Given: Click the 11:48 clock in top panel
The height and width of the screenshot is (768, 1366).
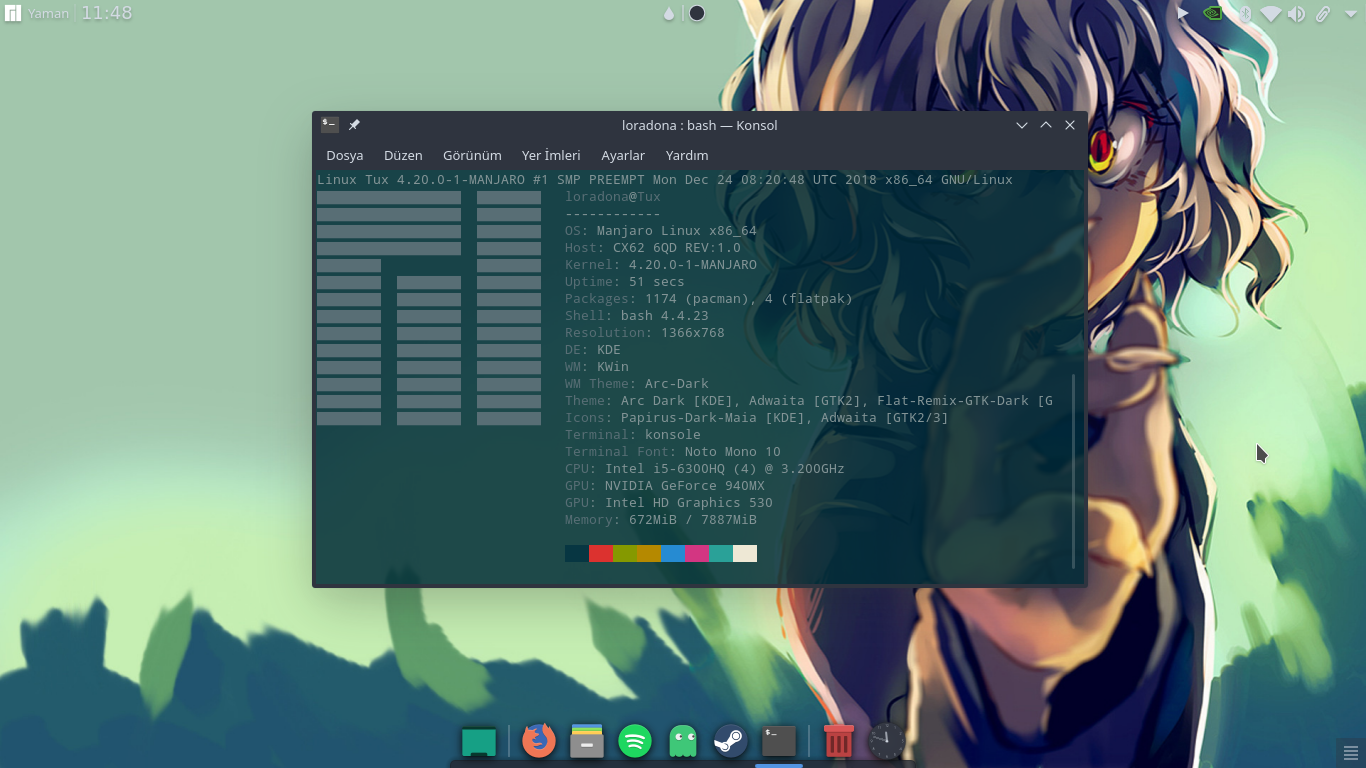Looking at the screenshot, I should tap(106, 13).
